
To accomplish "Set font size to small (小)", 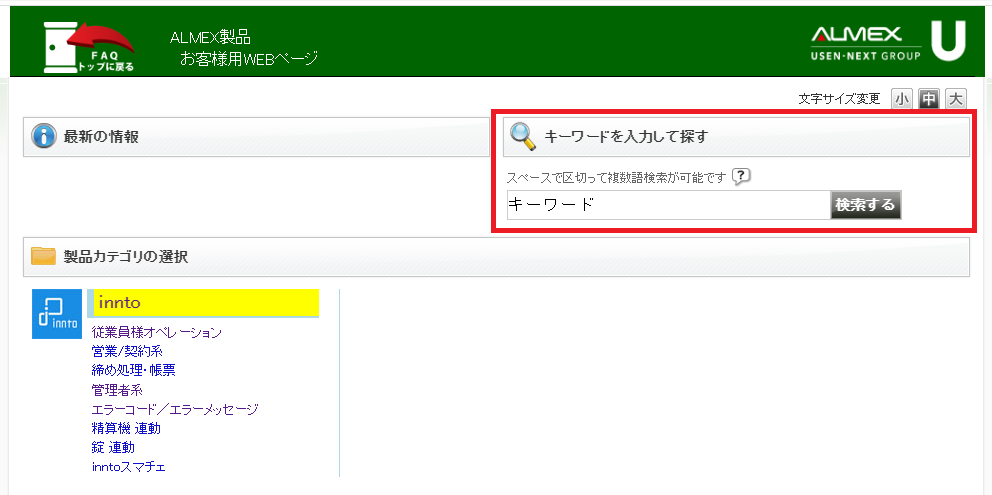I will click(x=902, y=99).
